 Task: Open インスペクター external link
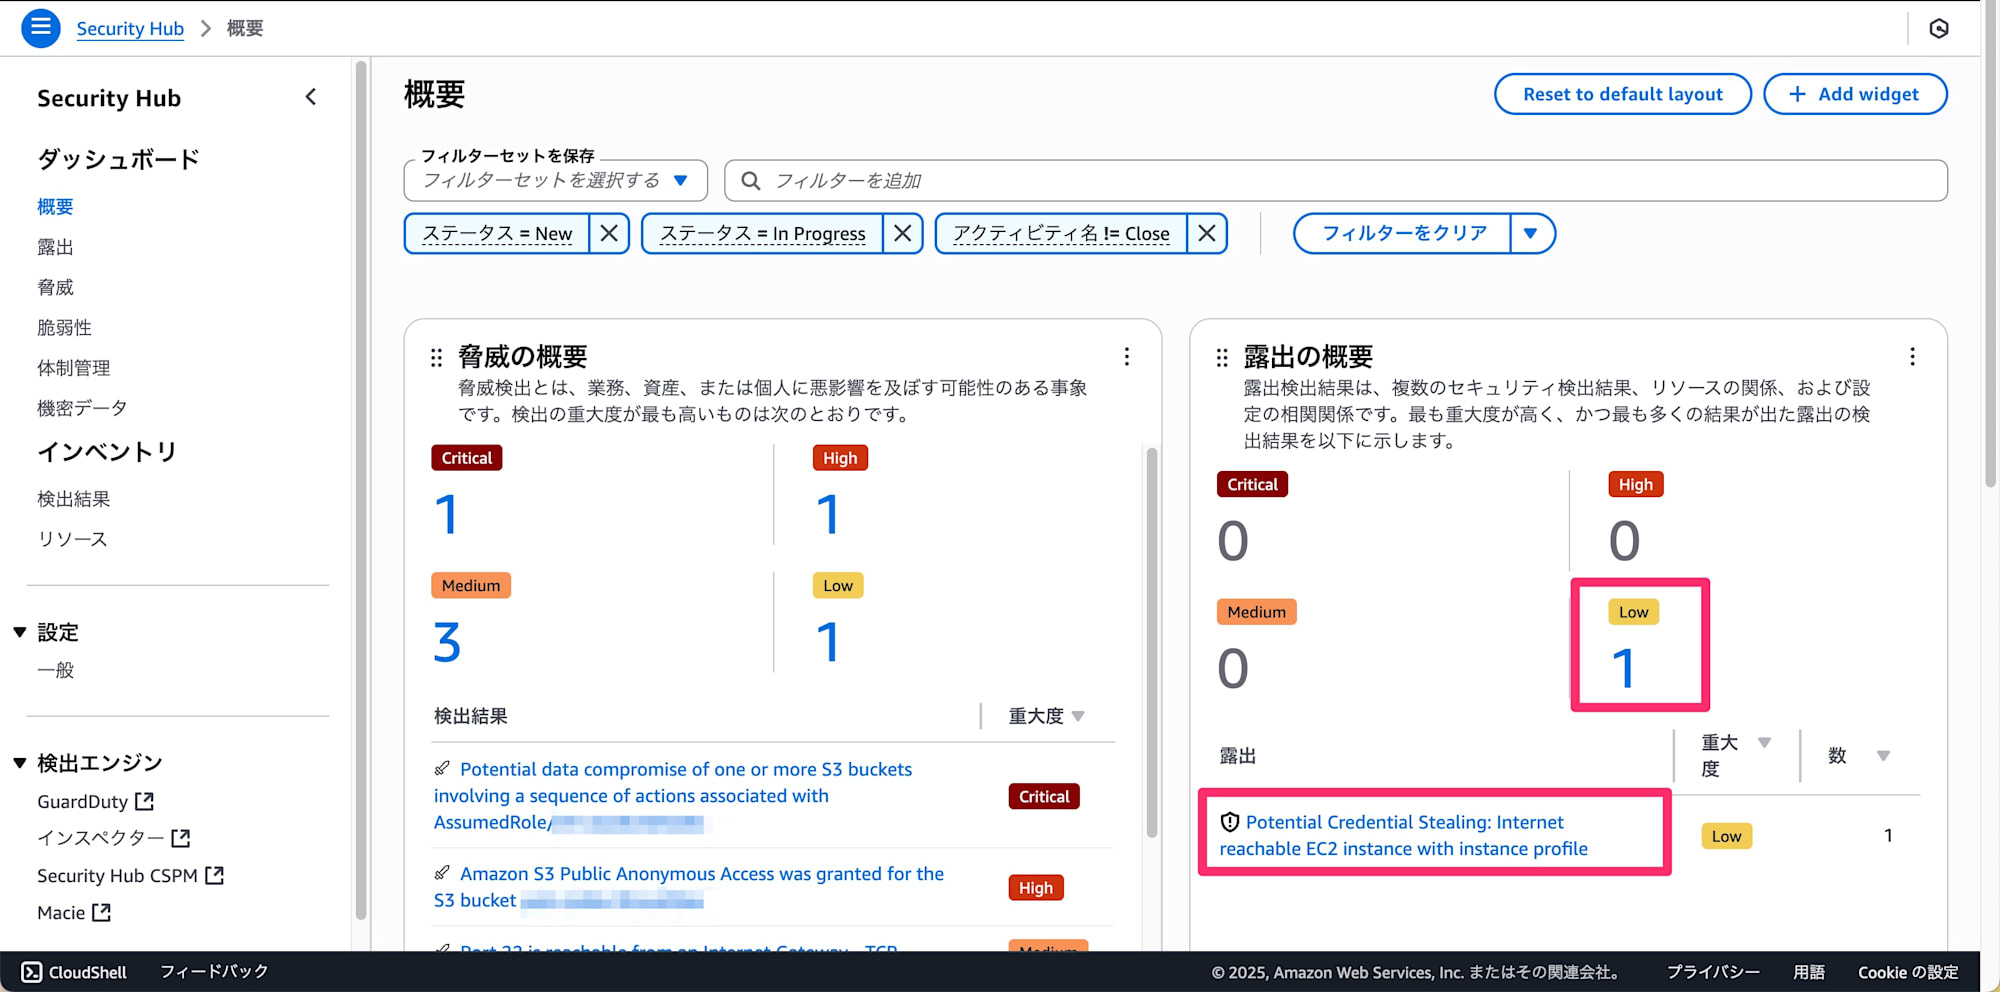point(113,838)
